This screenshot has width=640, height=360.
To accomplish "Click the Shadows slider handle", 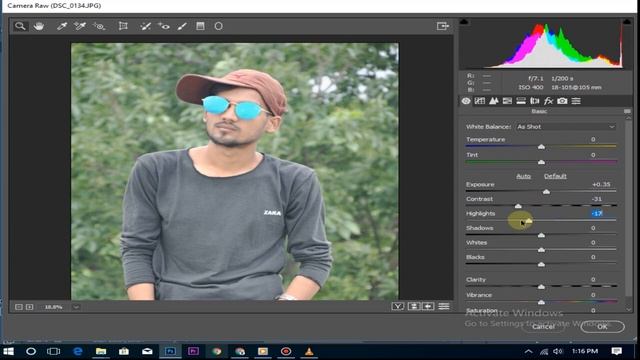I will tap(541, 235).
